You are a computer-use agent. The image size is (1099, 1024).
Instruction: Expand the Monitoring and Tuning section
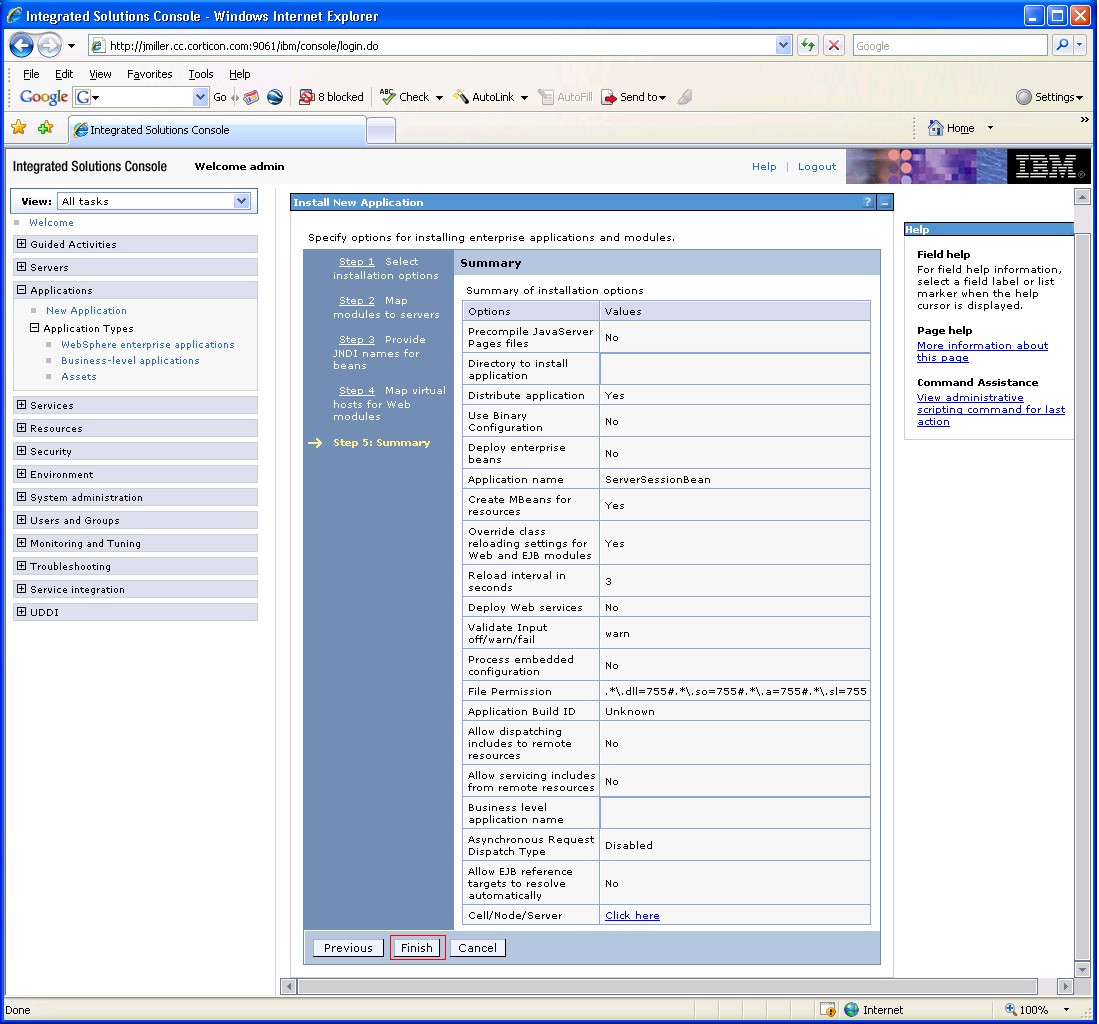pyautogui.click(x=22, y=543)
